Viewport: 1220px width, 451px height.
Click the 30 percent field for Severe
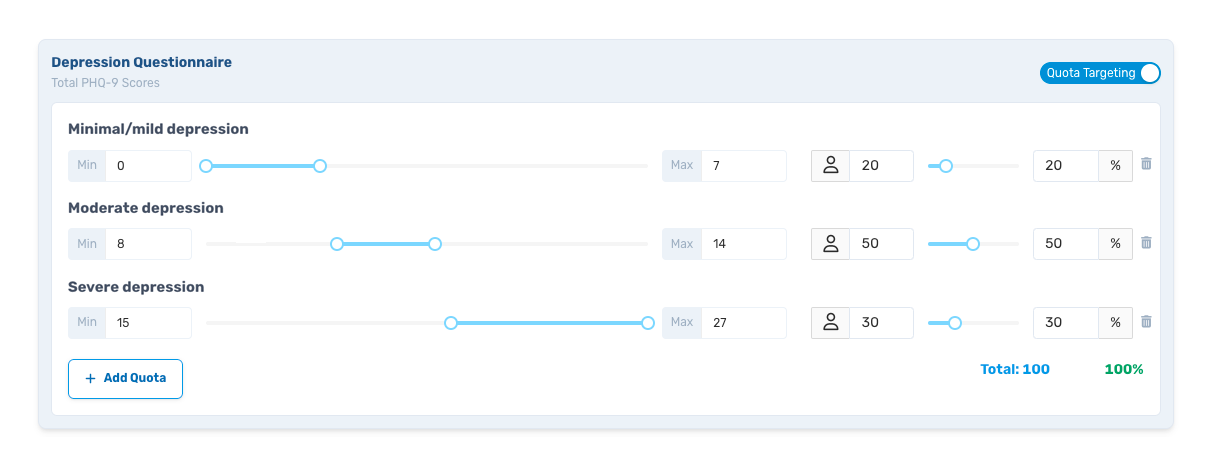[1065, 322]
